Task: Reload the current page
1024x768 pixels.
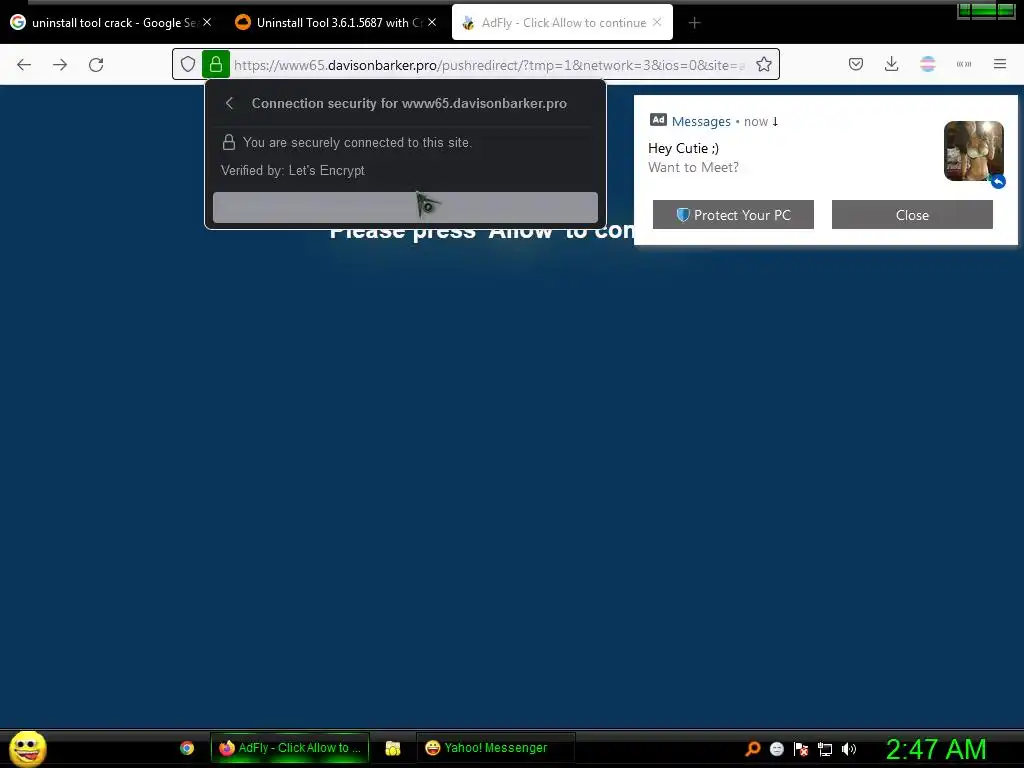Action: point(96,65)
